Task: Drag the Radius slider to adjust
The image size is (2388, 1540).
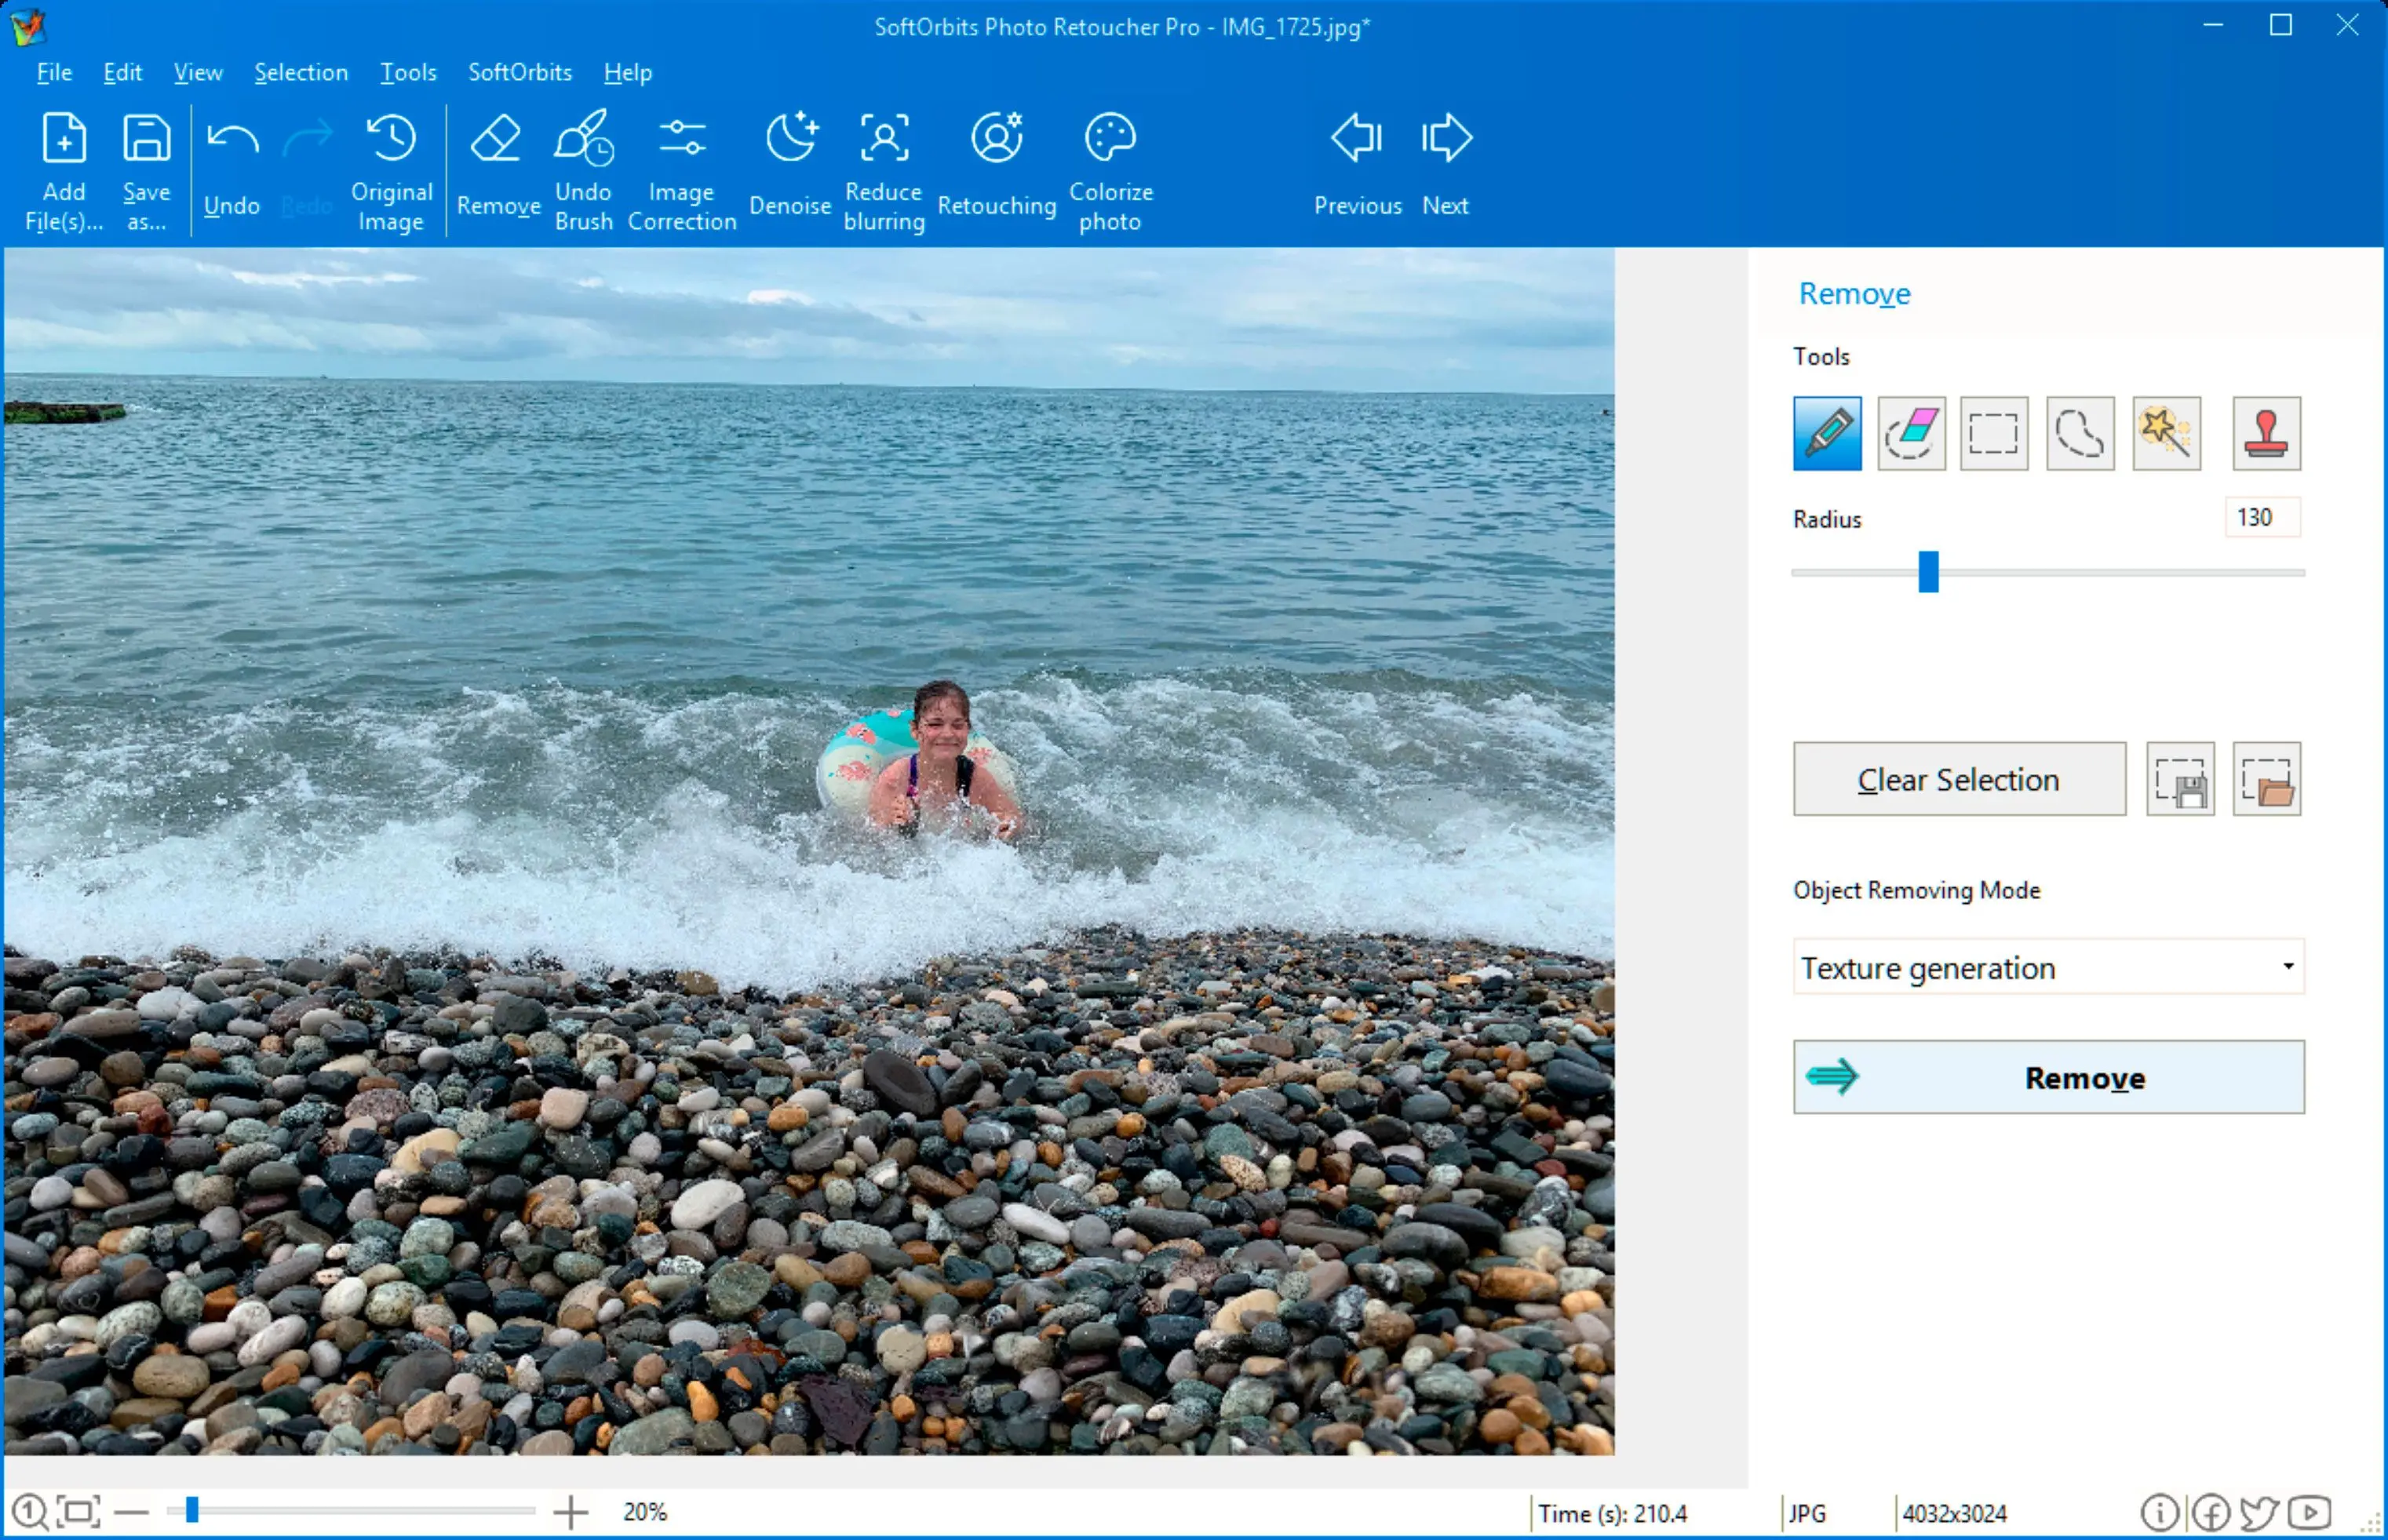Action: [1927, 571]
